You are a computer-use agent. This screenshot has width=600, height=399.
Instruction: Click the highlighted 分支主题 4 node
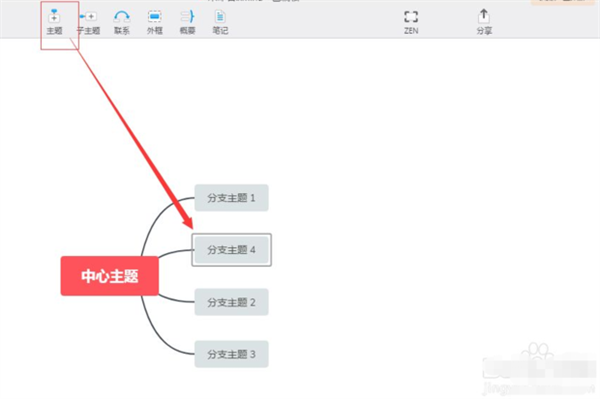pos(232,250)
